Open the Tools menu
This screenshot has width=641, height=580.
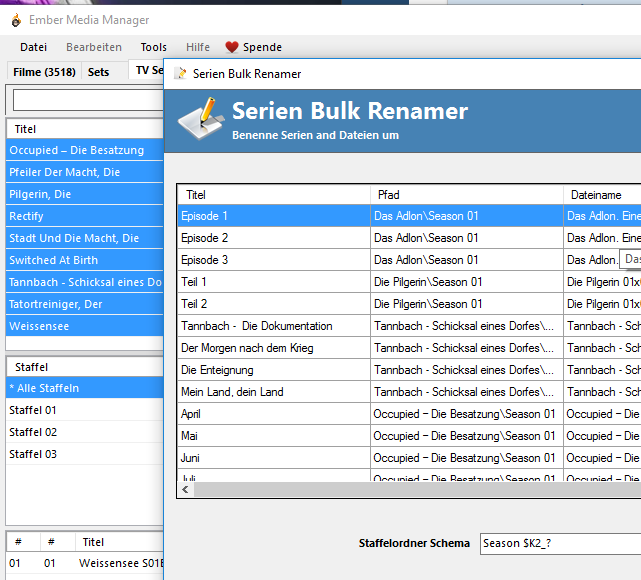[x=154, y=47]
